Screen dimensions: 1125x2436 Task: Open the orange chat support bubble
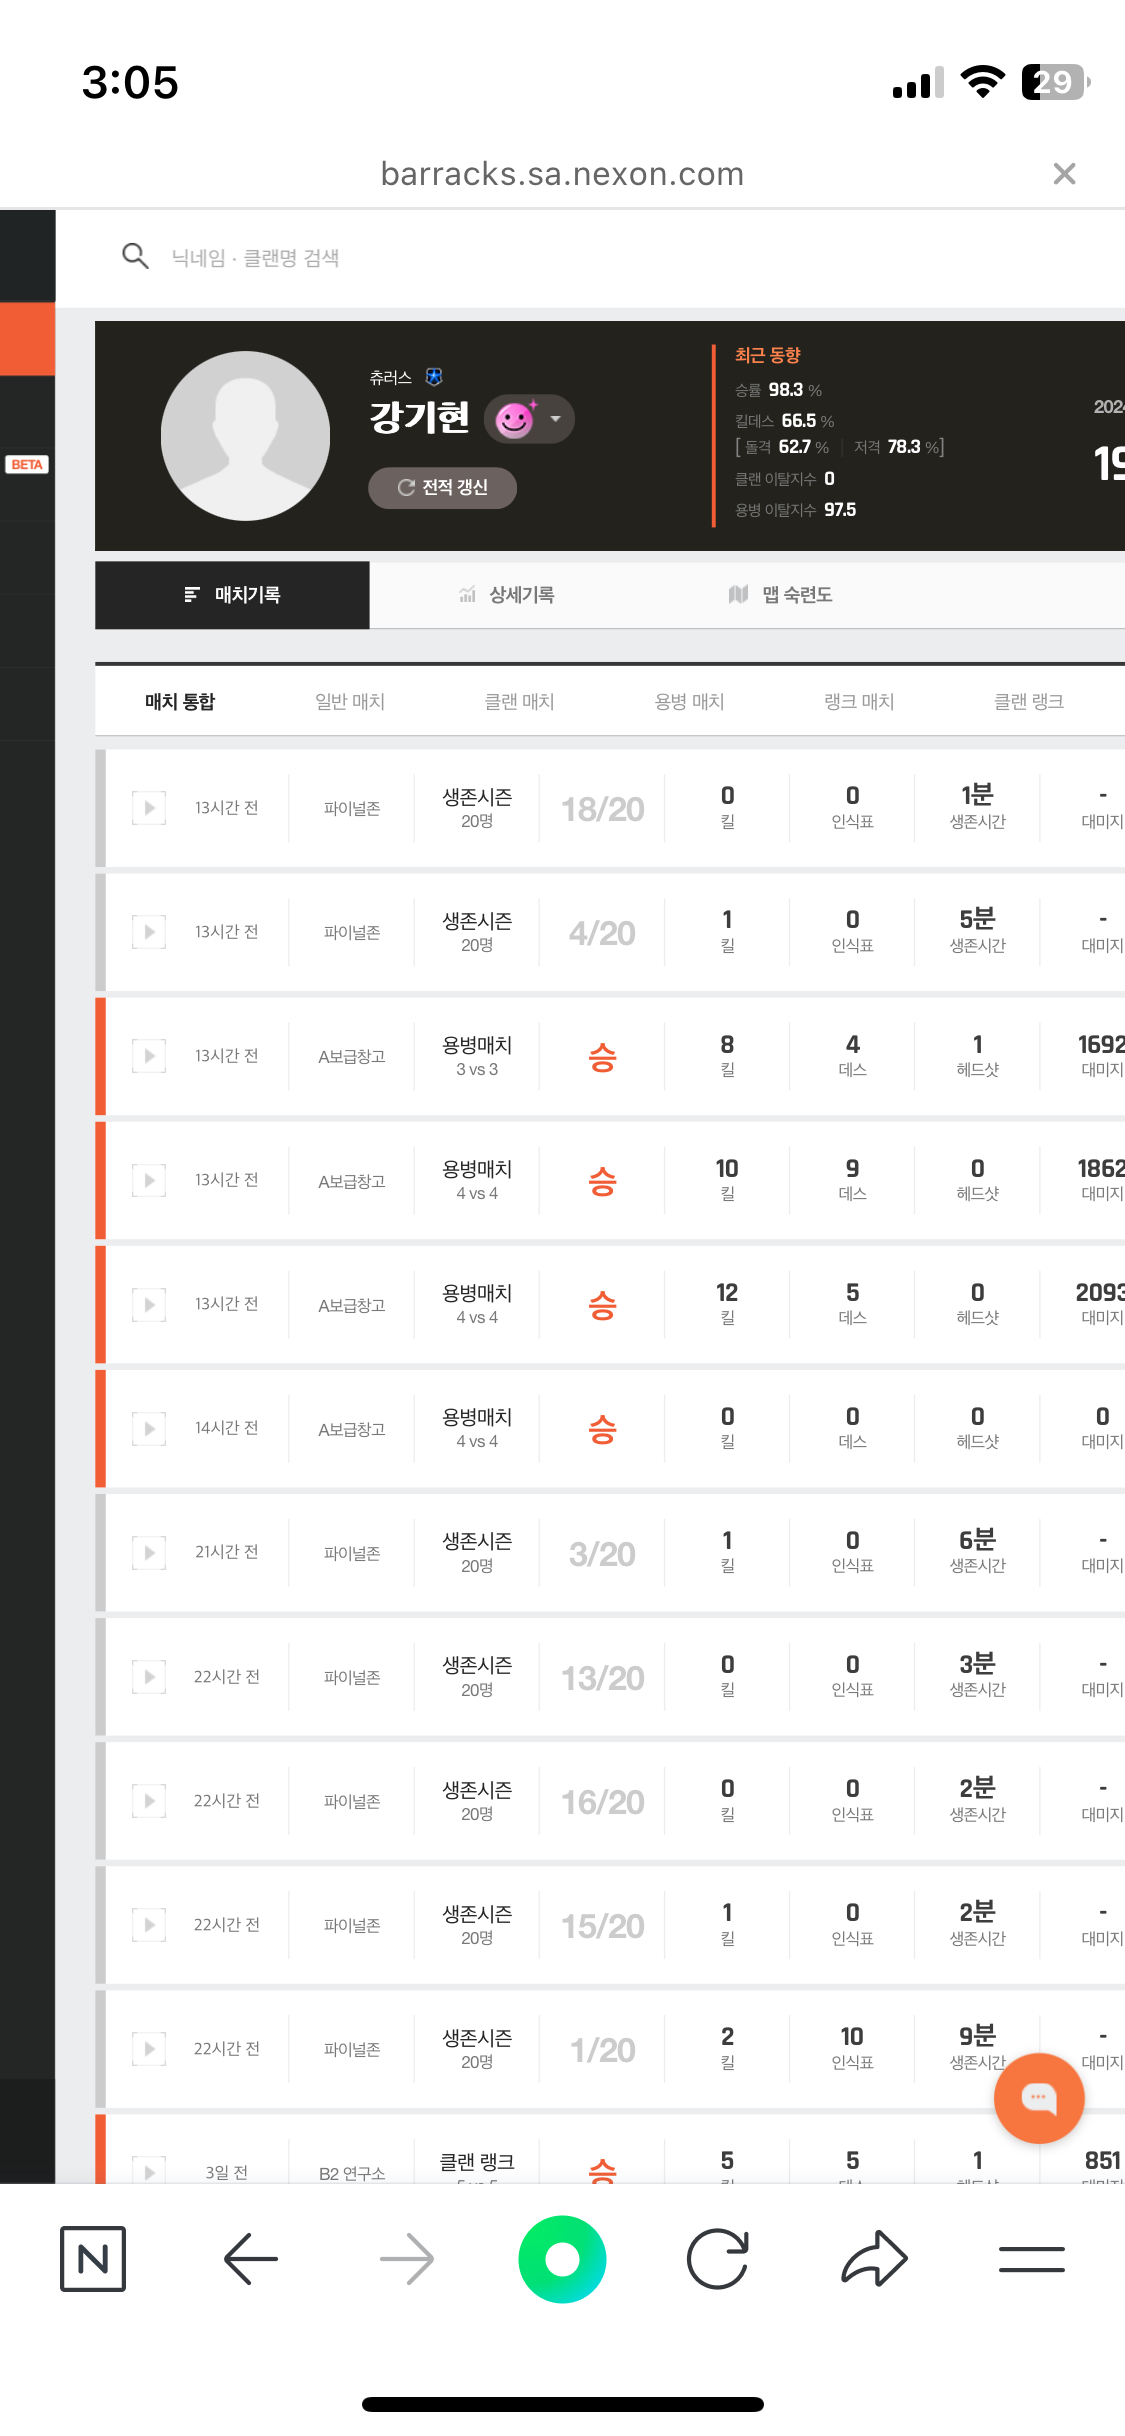coord(1038,2097)
